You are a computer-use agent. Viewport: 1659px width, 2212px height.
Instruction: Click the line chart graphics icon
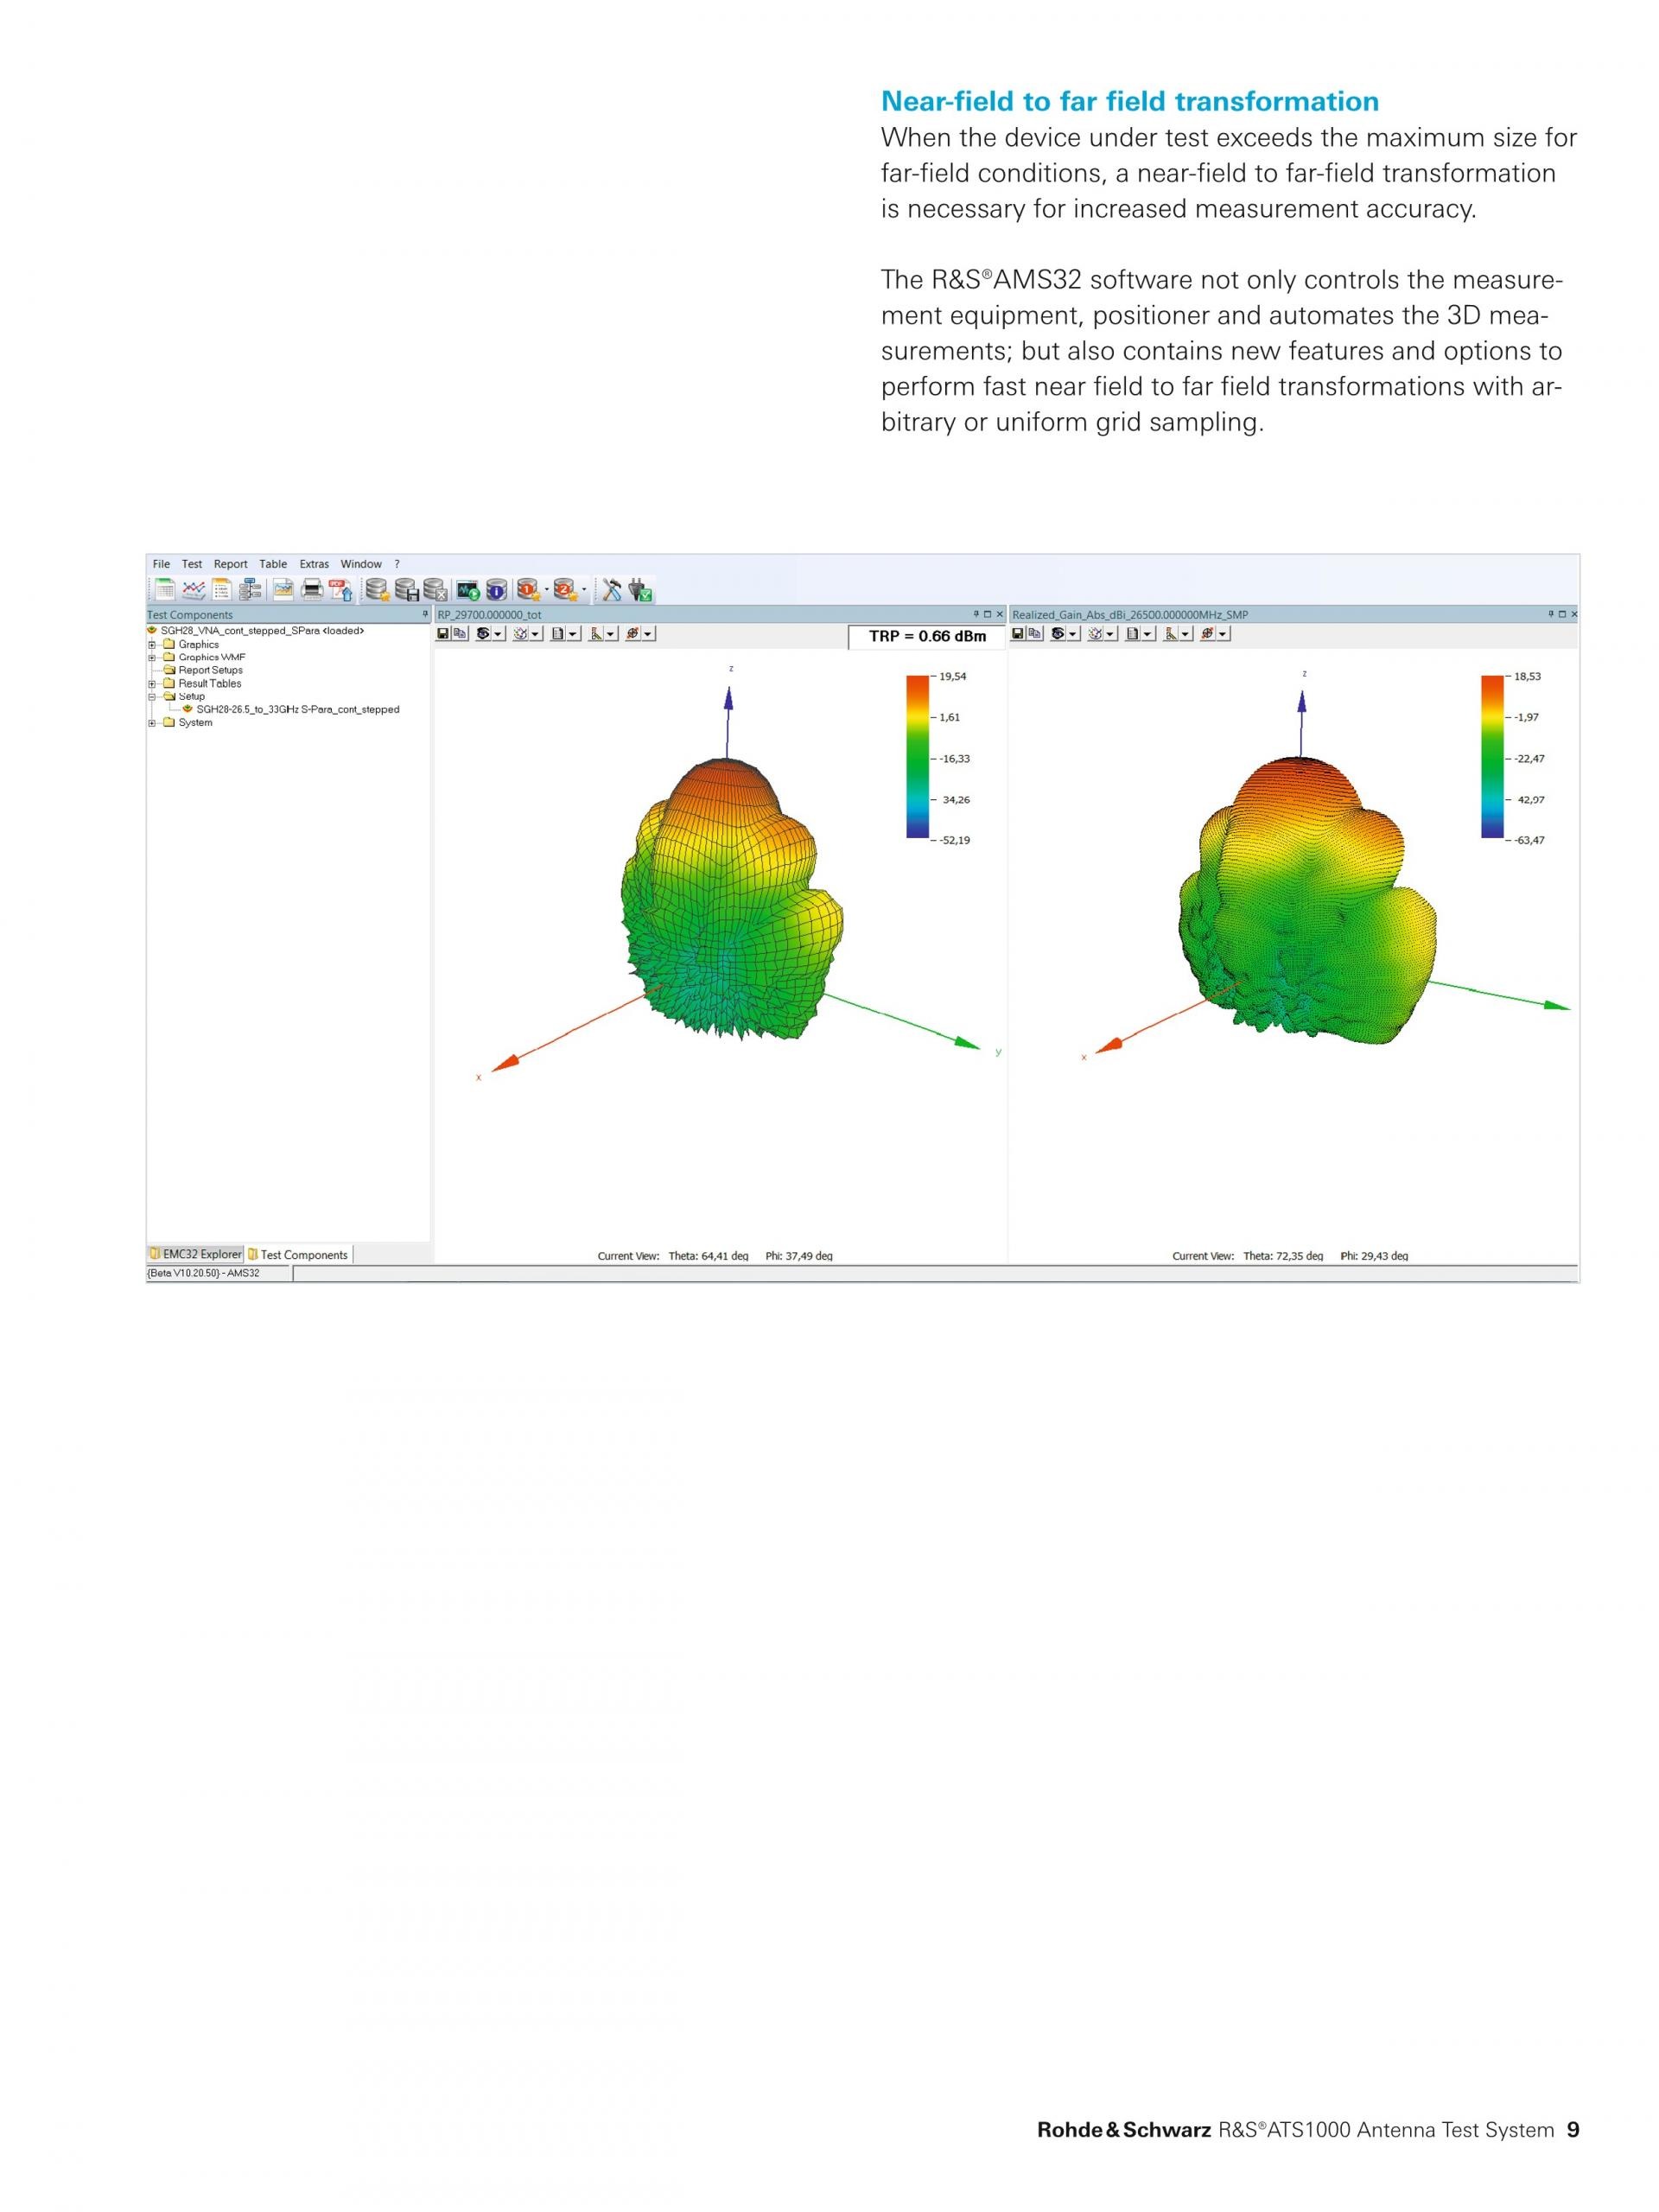194,590
